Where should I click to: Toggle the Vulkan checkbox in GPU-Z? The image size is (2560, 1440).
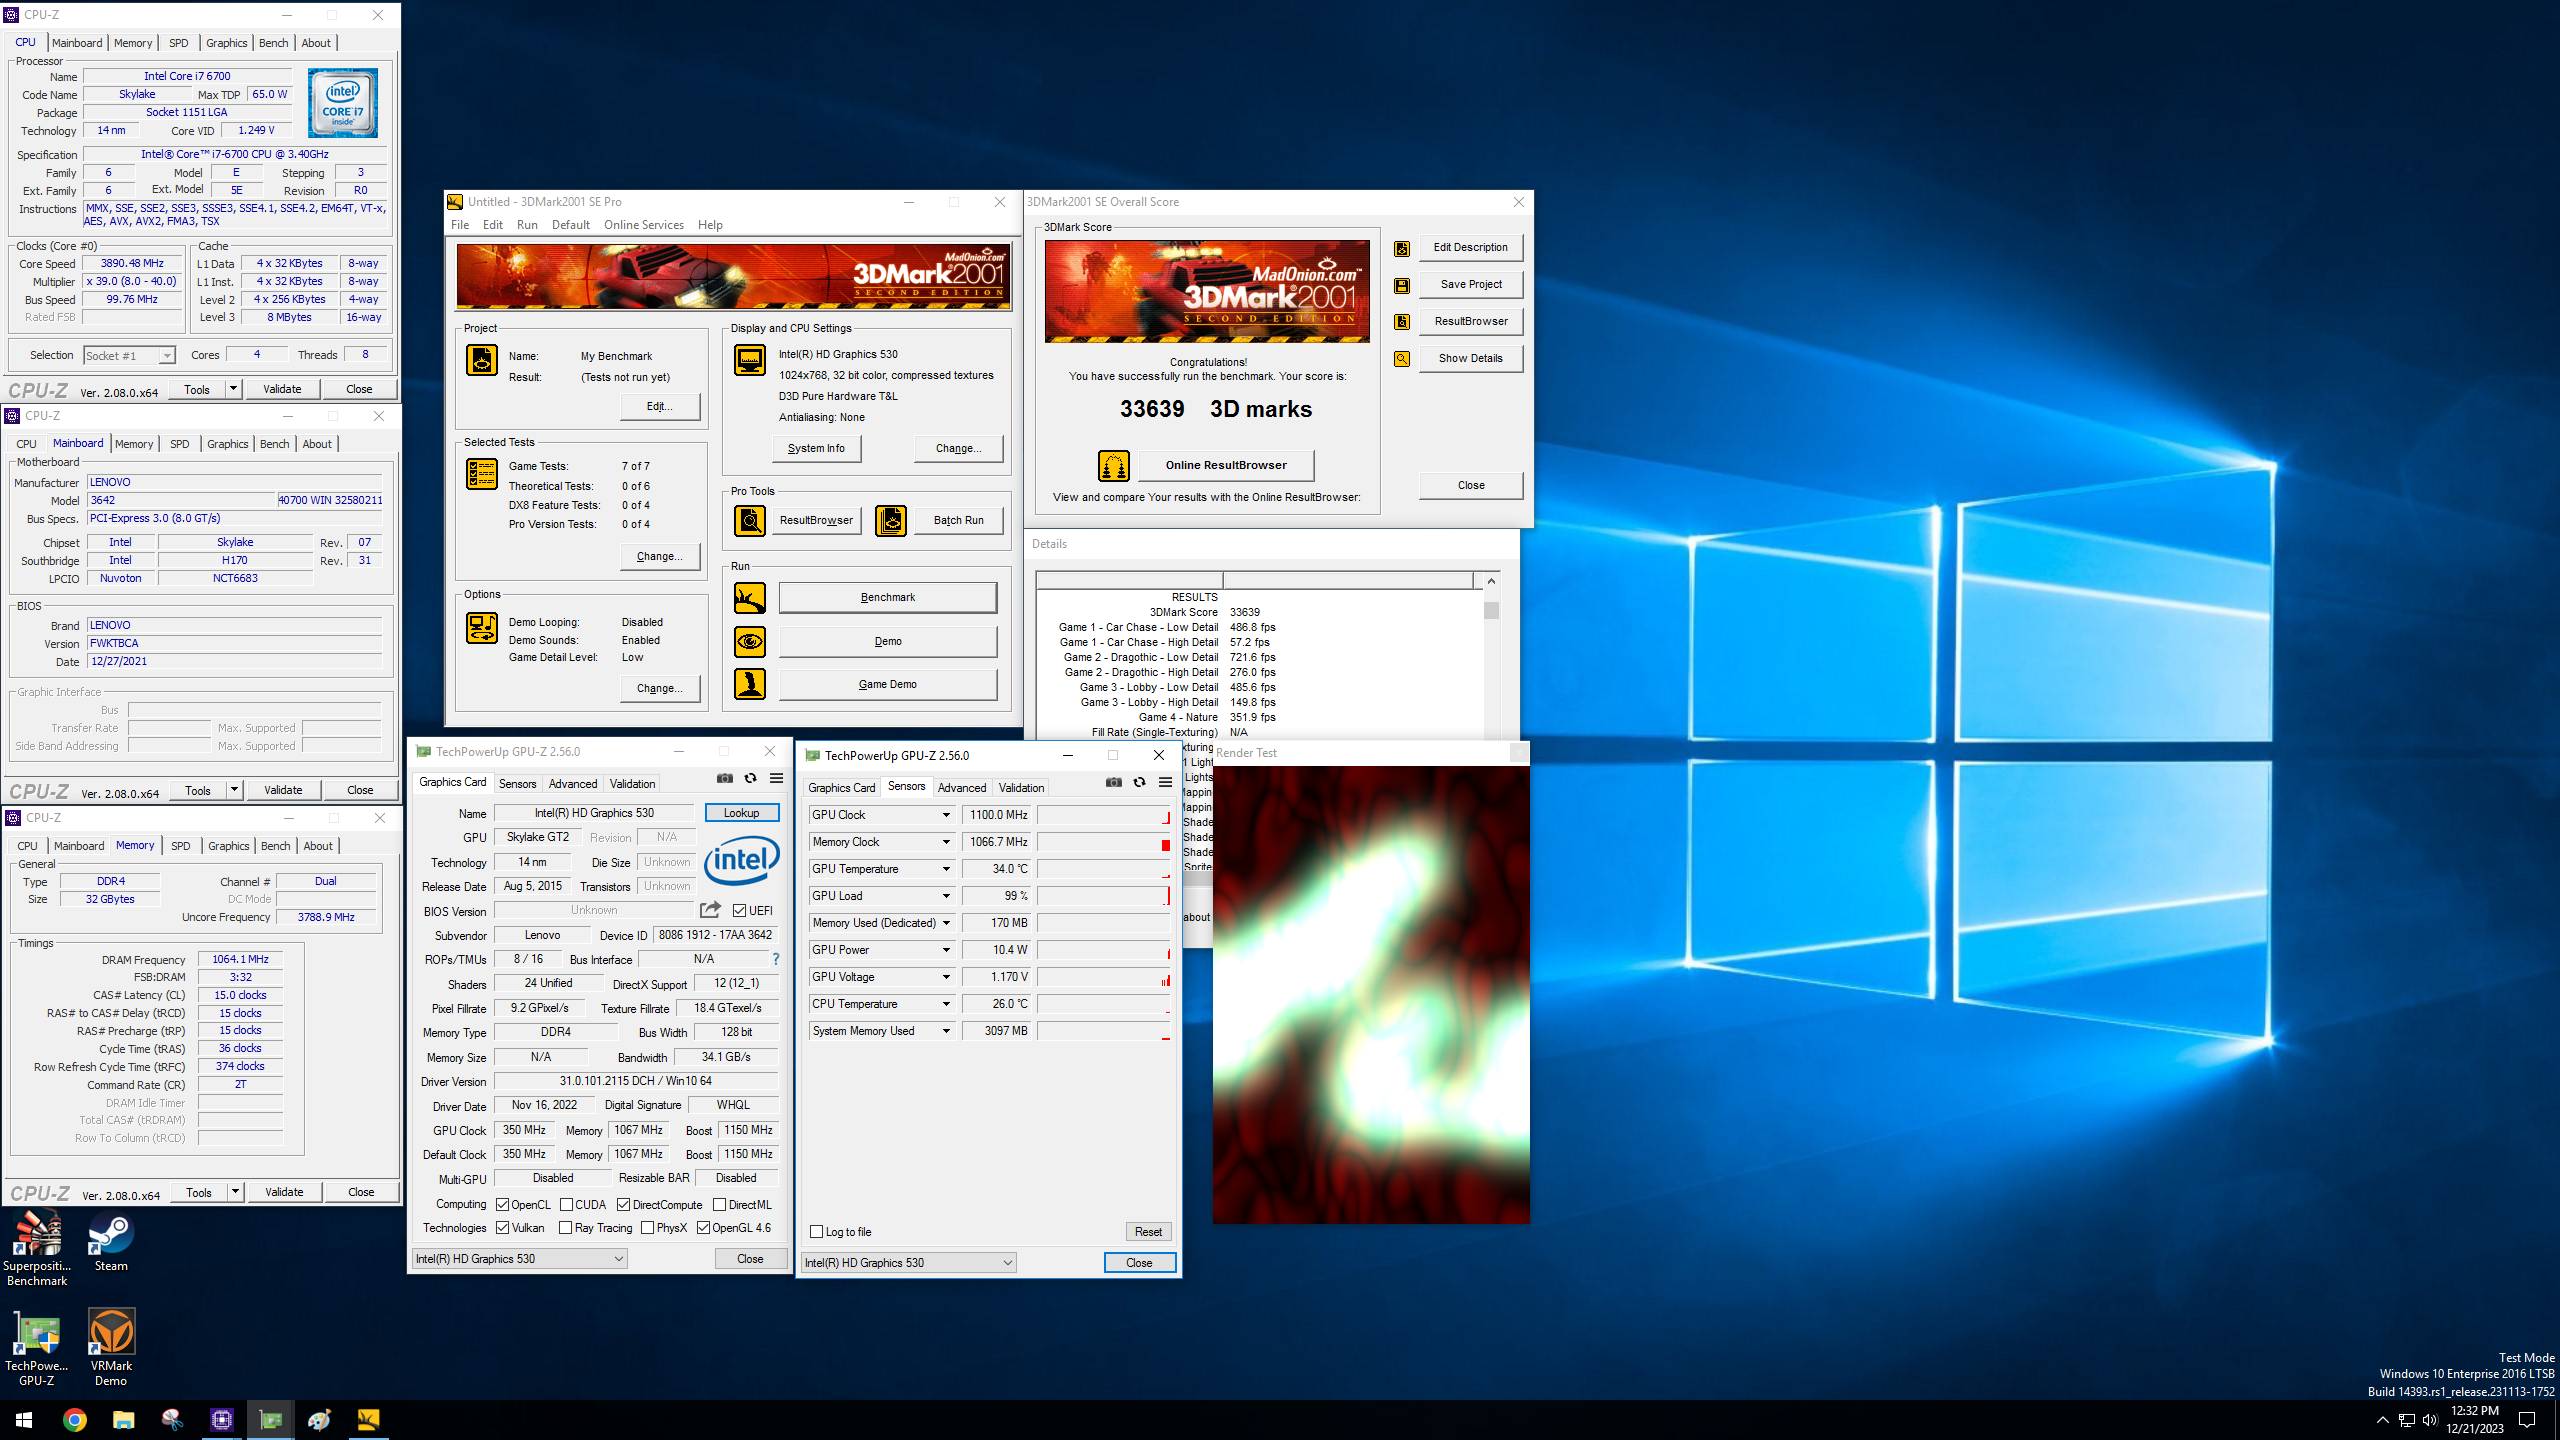[503, 1228]
